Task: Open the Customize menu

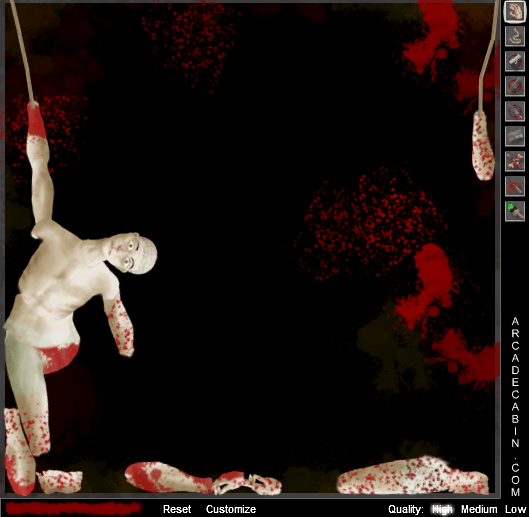Action: pos(231,509)
